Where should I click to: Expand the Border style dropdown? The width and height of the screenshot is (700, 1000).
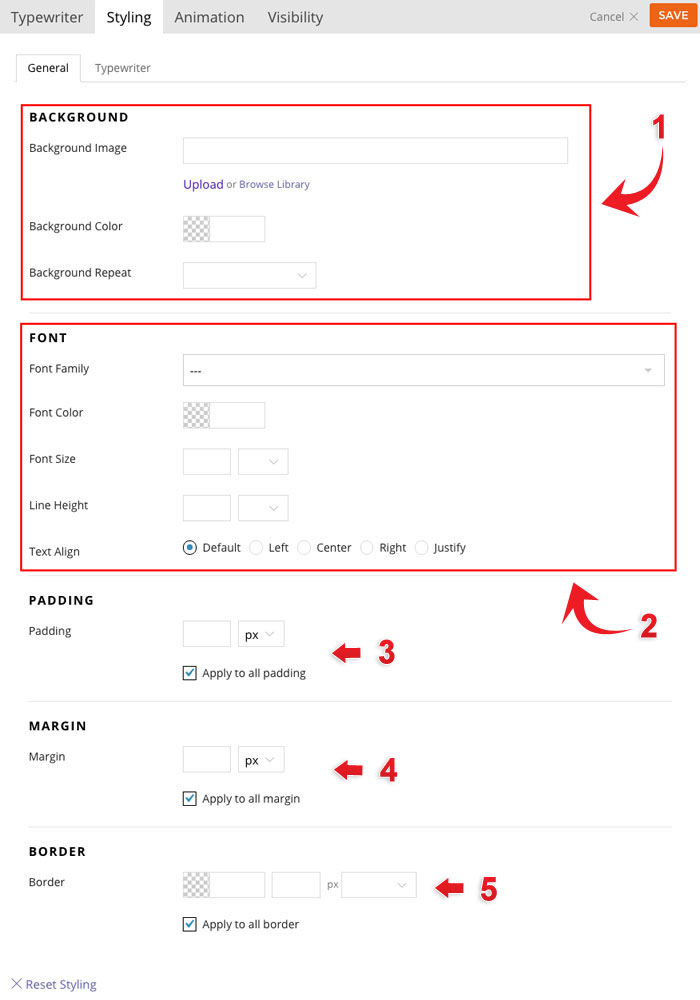coord(379,885)
